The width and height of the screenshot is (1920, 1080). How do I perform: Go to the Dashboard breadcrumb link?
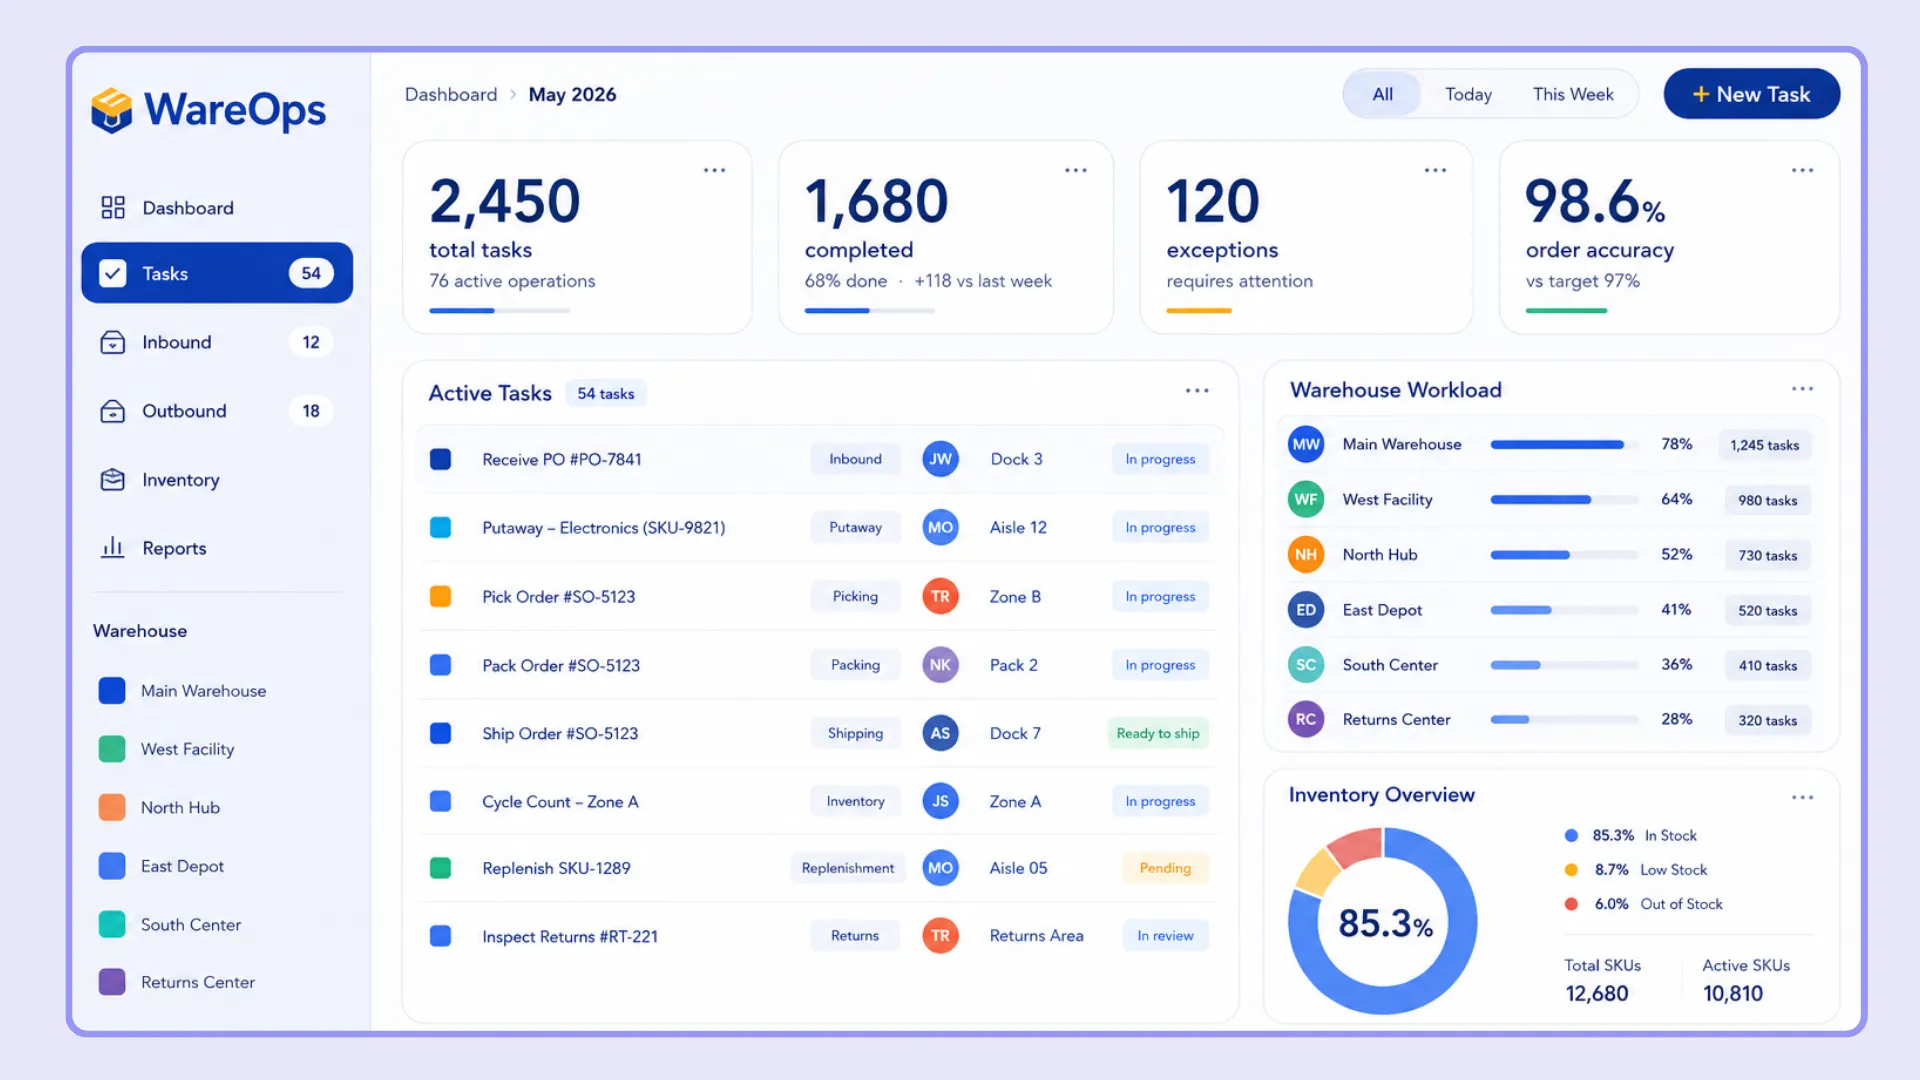point(451,95)
